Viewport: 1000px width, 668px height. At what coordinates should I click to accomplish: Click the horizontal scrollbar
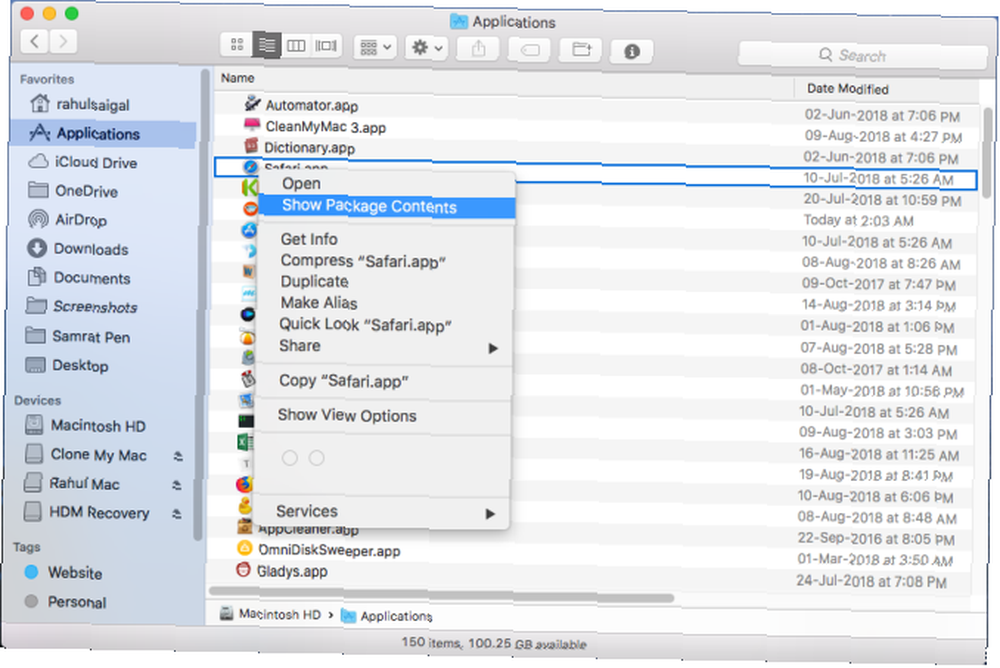(x=441, y=595)
